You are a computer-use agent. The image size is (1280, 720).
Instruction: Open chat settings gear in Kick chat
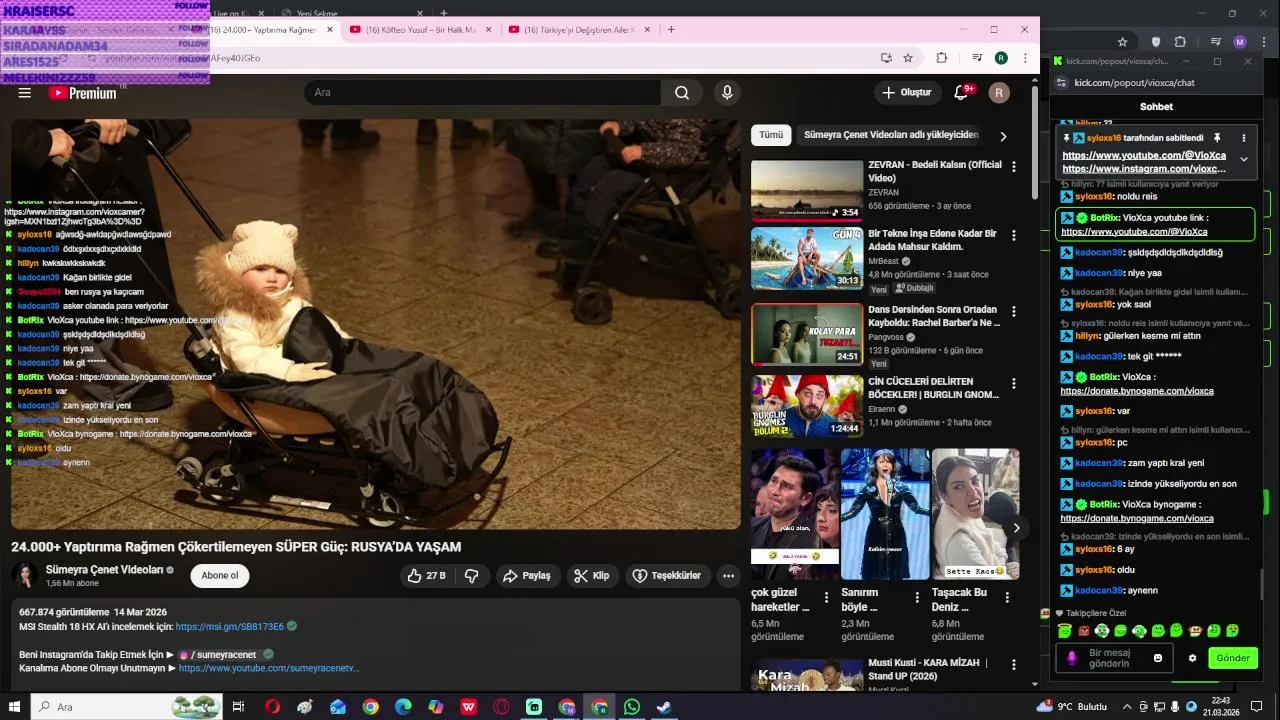click(1192, 658)
